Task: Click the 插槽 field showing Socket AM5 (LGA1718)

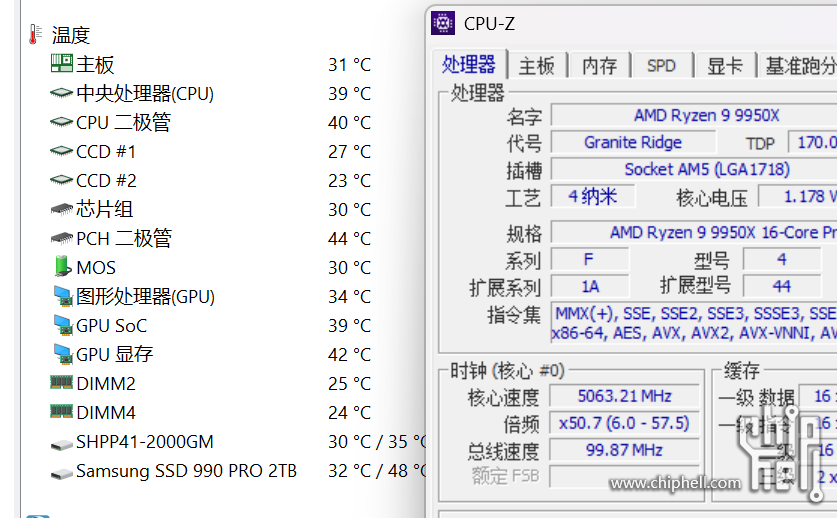Action: coord(694,169)
